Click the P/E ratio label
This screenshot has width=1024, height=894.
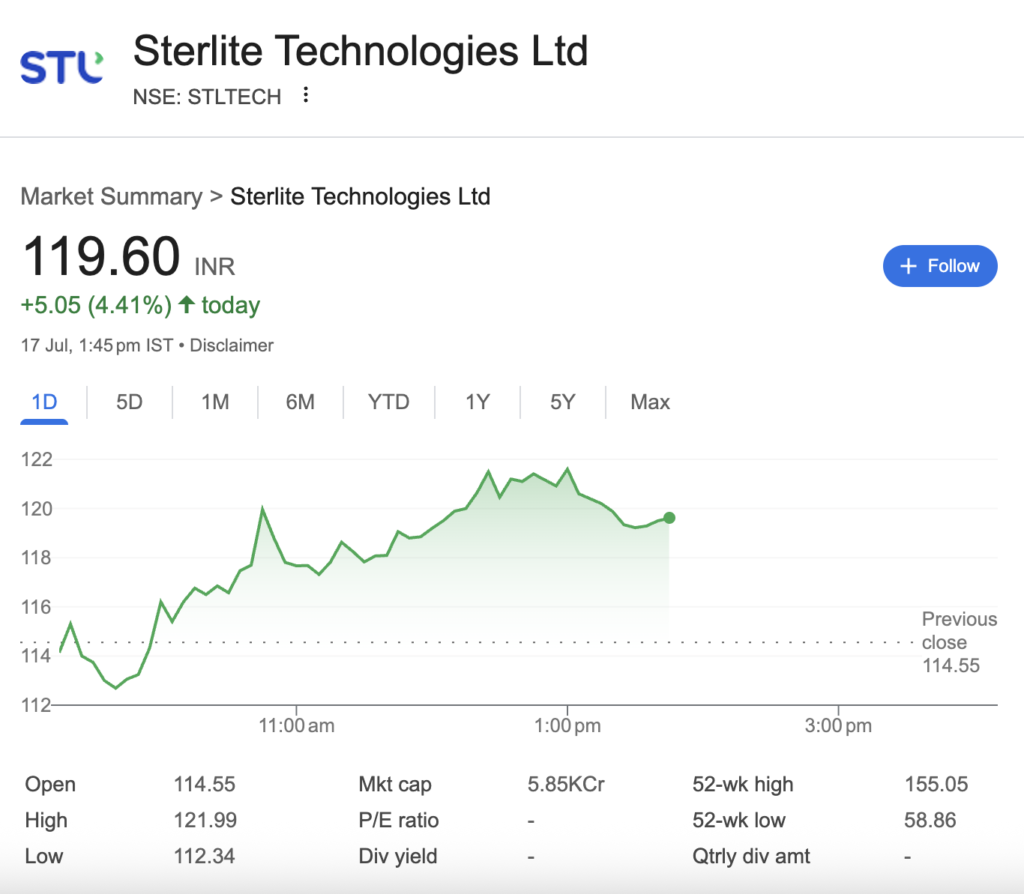pyautogui.click(x=398, y=820)
